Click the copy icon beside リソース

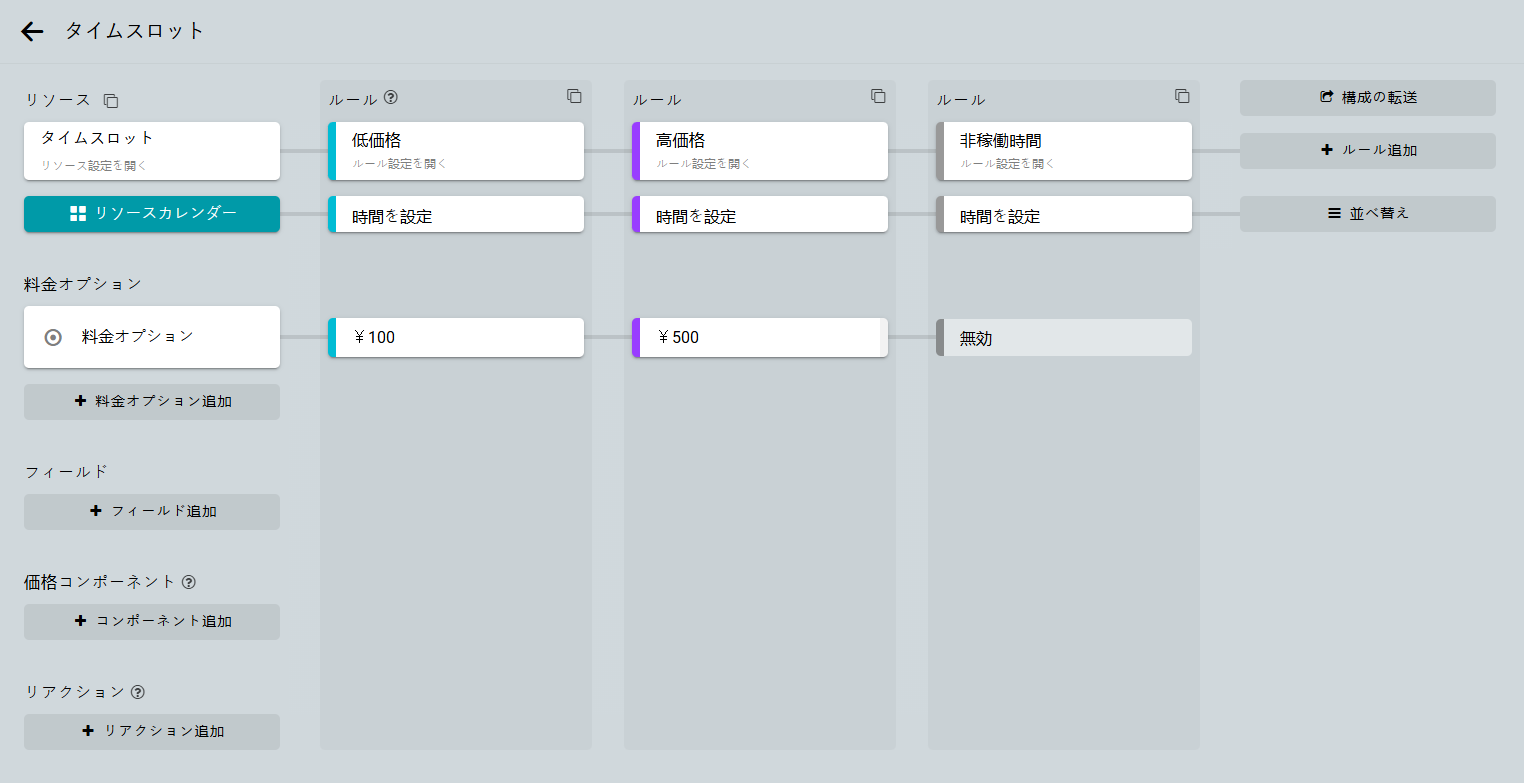(111, 101)
